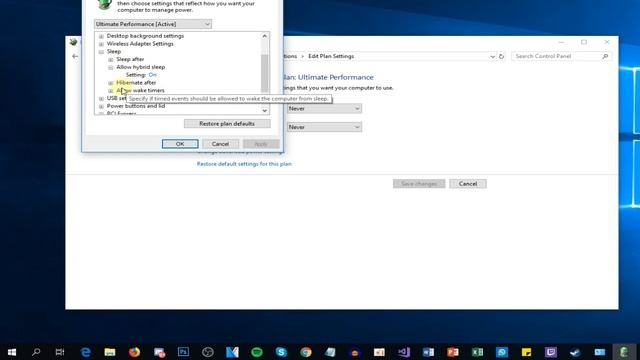The image size is (640, 360).
Task: Click the Control Panel back arrow
Action: (x=75, y=56)
